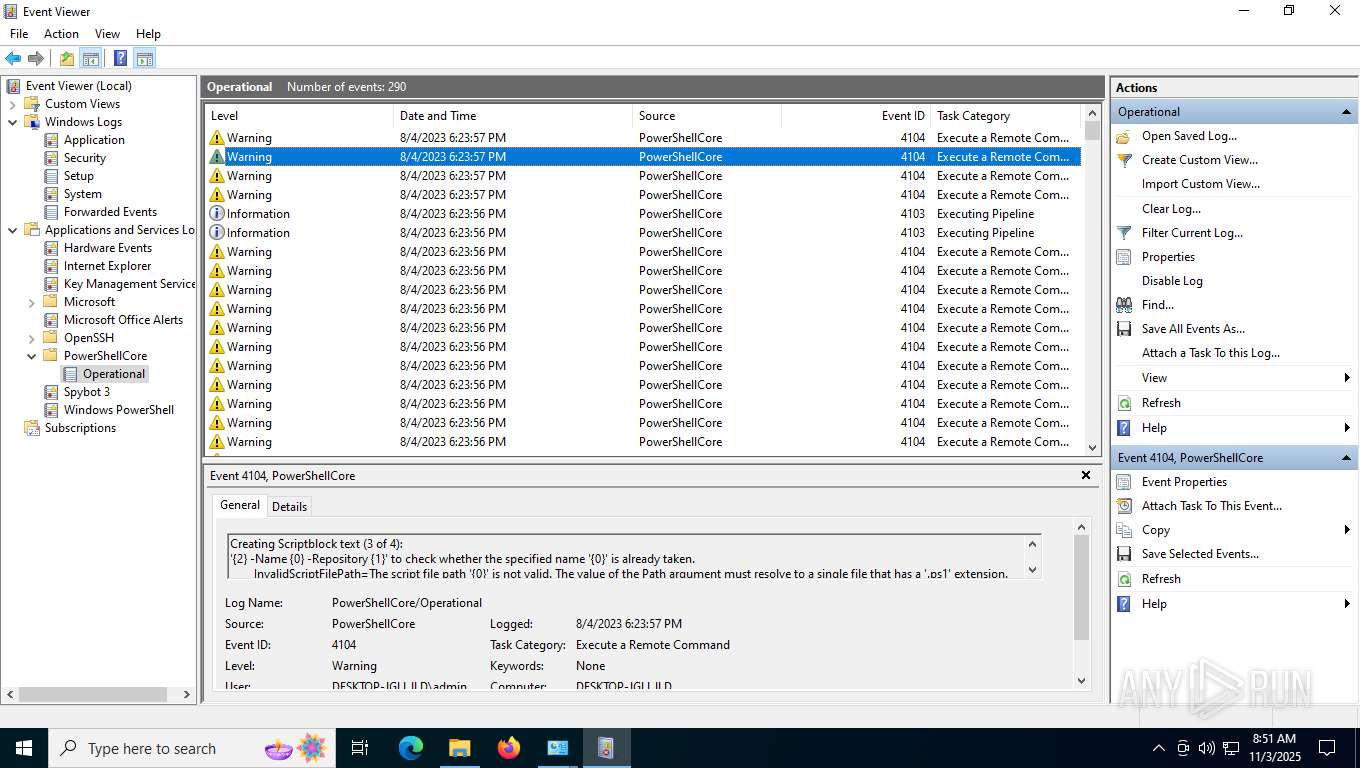Click Find action with binoculars icon
Viewport: 1360px width, 768px height.
coord(1157,305)
